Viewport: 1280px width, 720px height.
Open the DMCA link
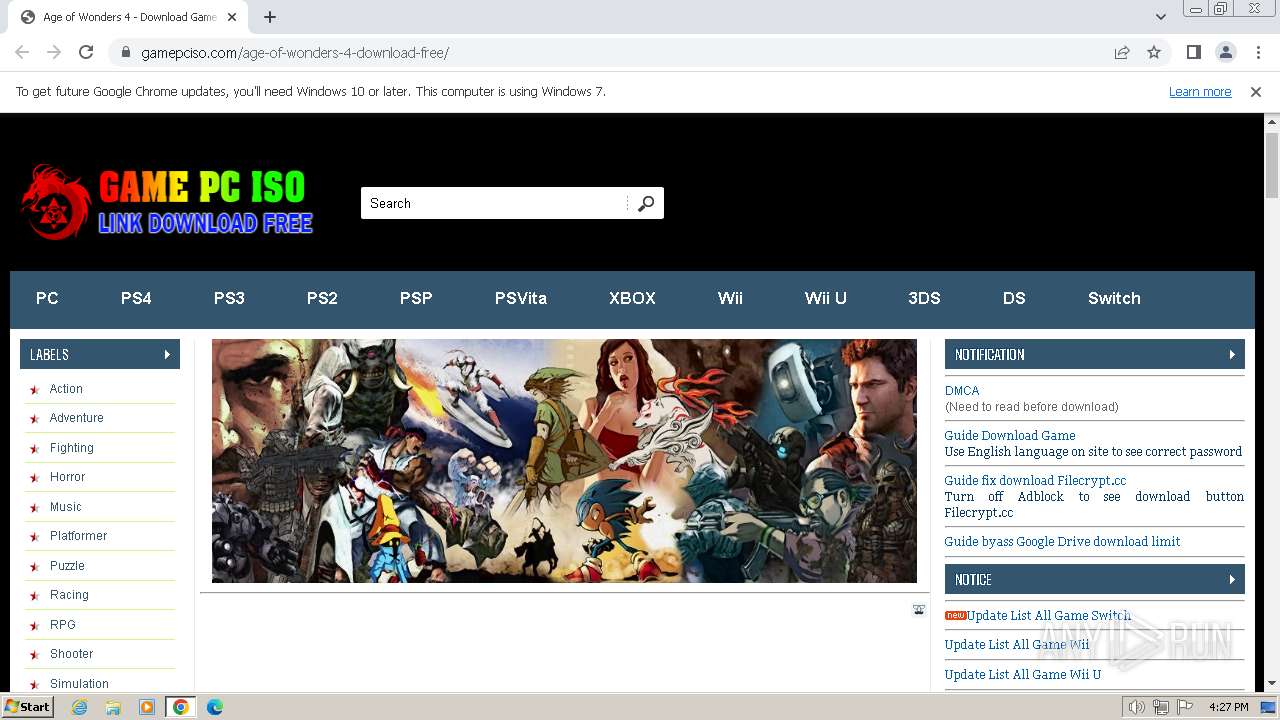coord(962,391)
